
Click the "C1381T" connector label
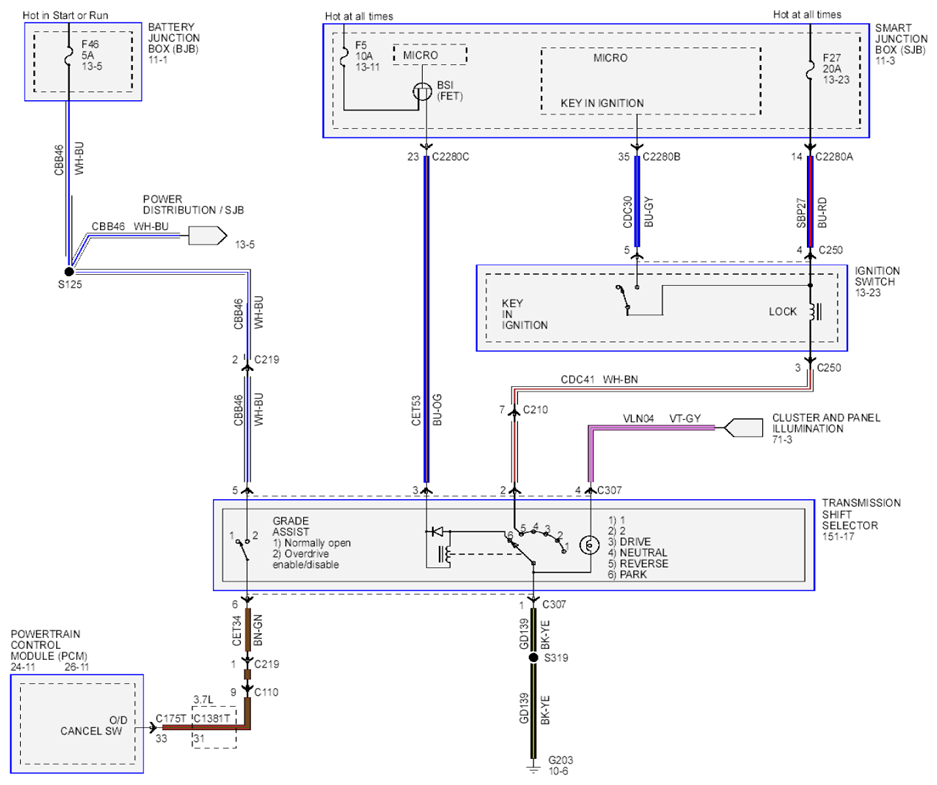click(x=212, y=718)
